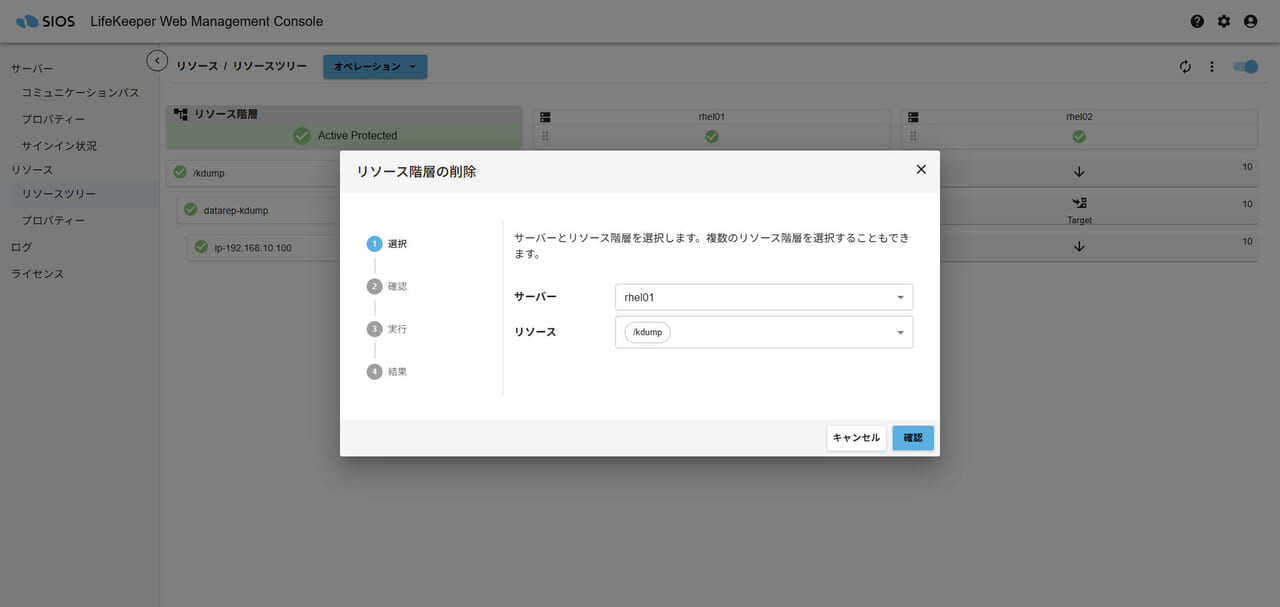Select the ip-192.168.10.100 resource tree item
Image resolution: width=1280 pixels, height=607 pixels.
point(253,247)
